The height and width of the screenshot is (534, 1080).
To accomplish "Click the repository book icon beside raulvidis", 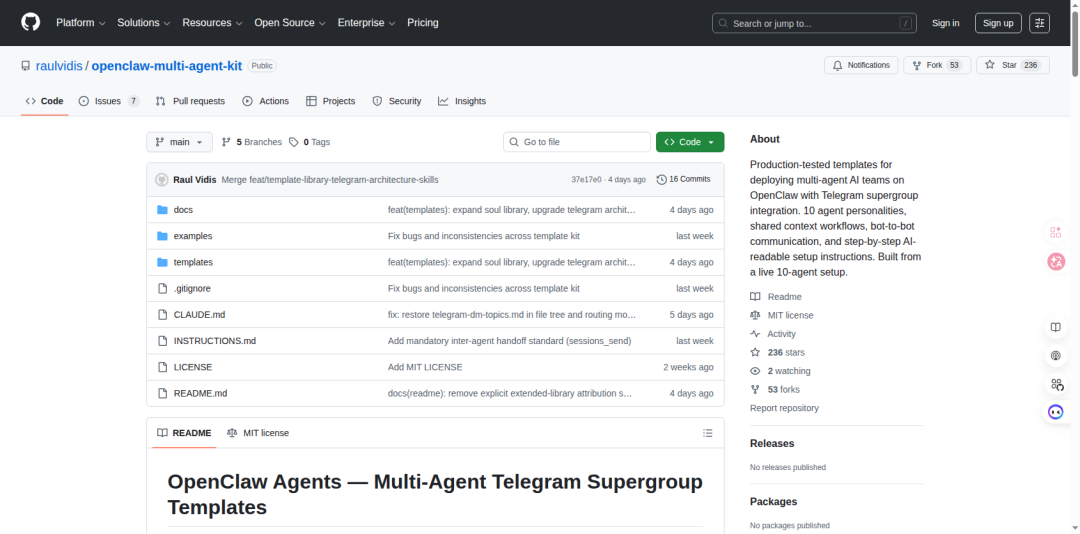I will [25, 66].
